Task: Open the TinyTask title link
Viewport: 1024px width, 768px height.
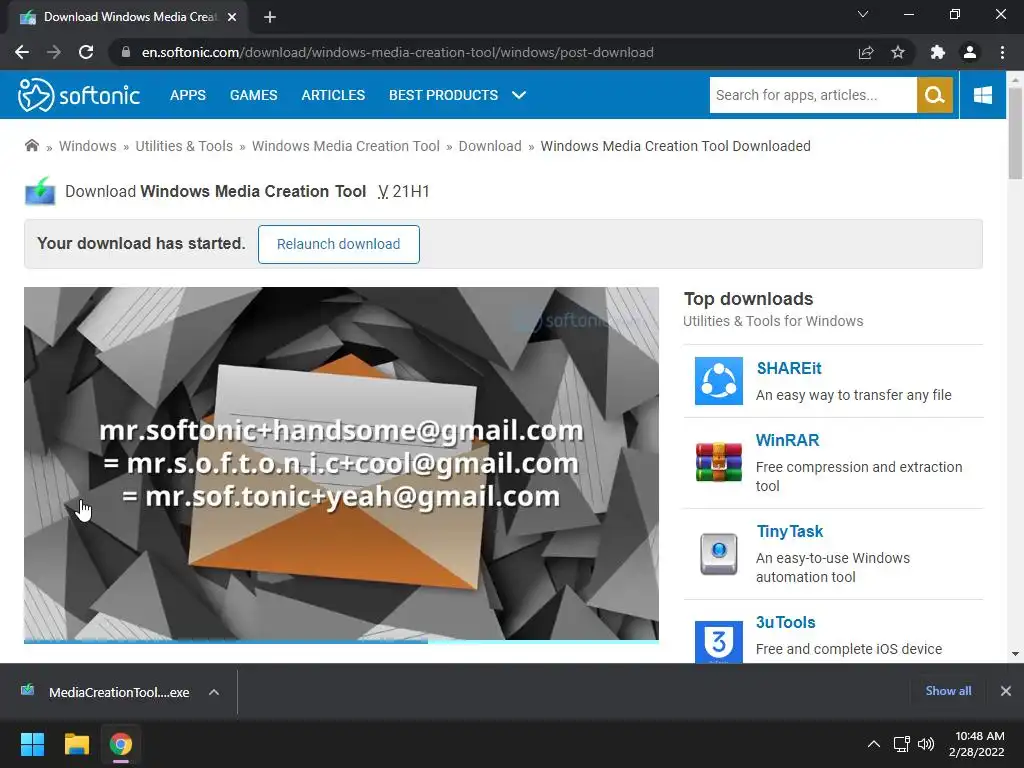Action: [790, 532]
